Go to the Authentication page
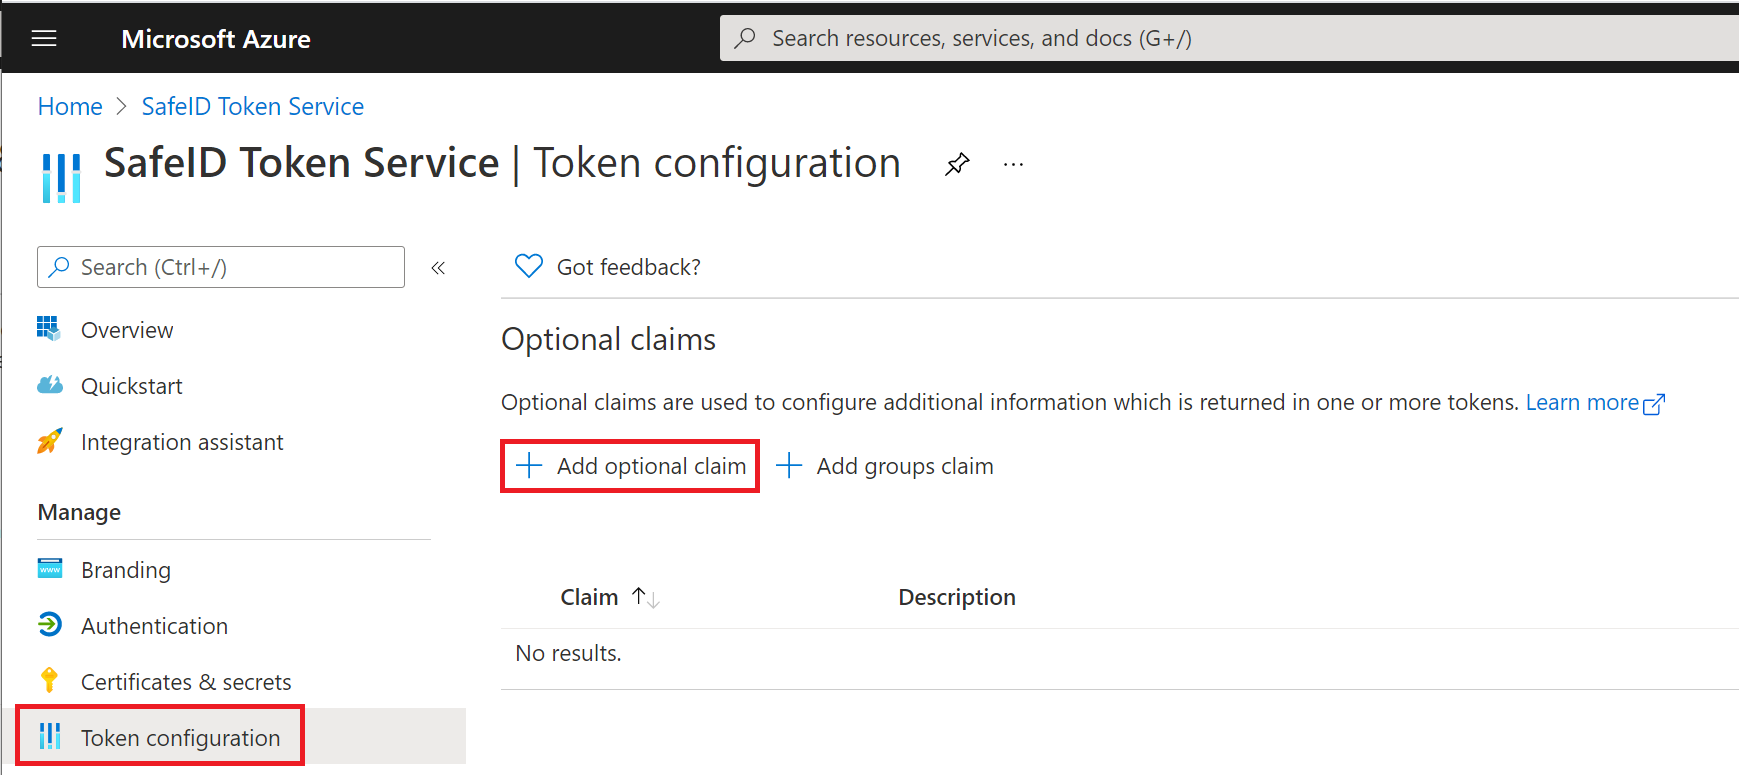This screenshot has width=1749, height=782. pyautogui.click(x=154, y=626)
